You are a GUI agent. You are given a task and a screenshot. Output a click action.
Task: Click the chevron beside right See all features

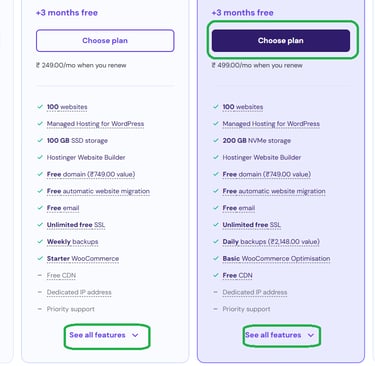point(311,335)
